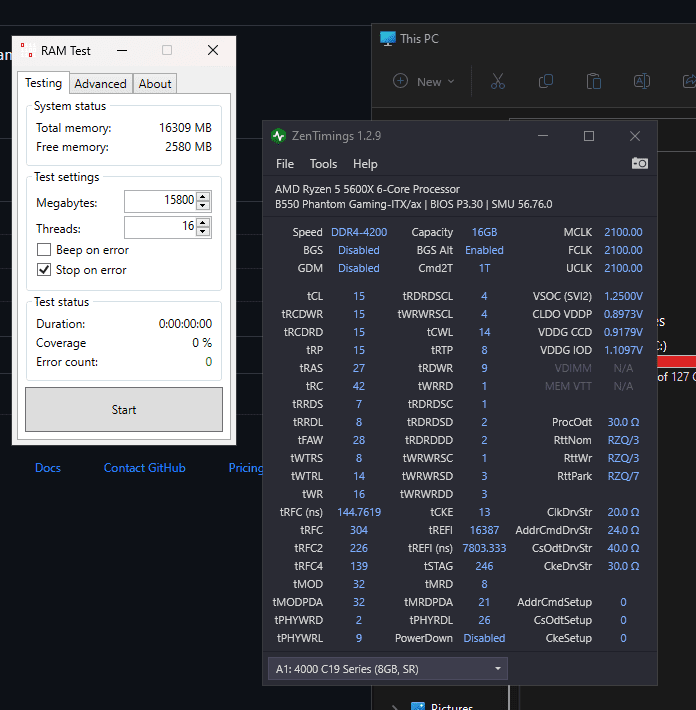The height and width of the screenshot is (710, 696).
Task: Click the ZenTimings green pulse app icon
Action: click(278, 136)
